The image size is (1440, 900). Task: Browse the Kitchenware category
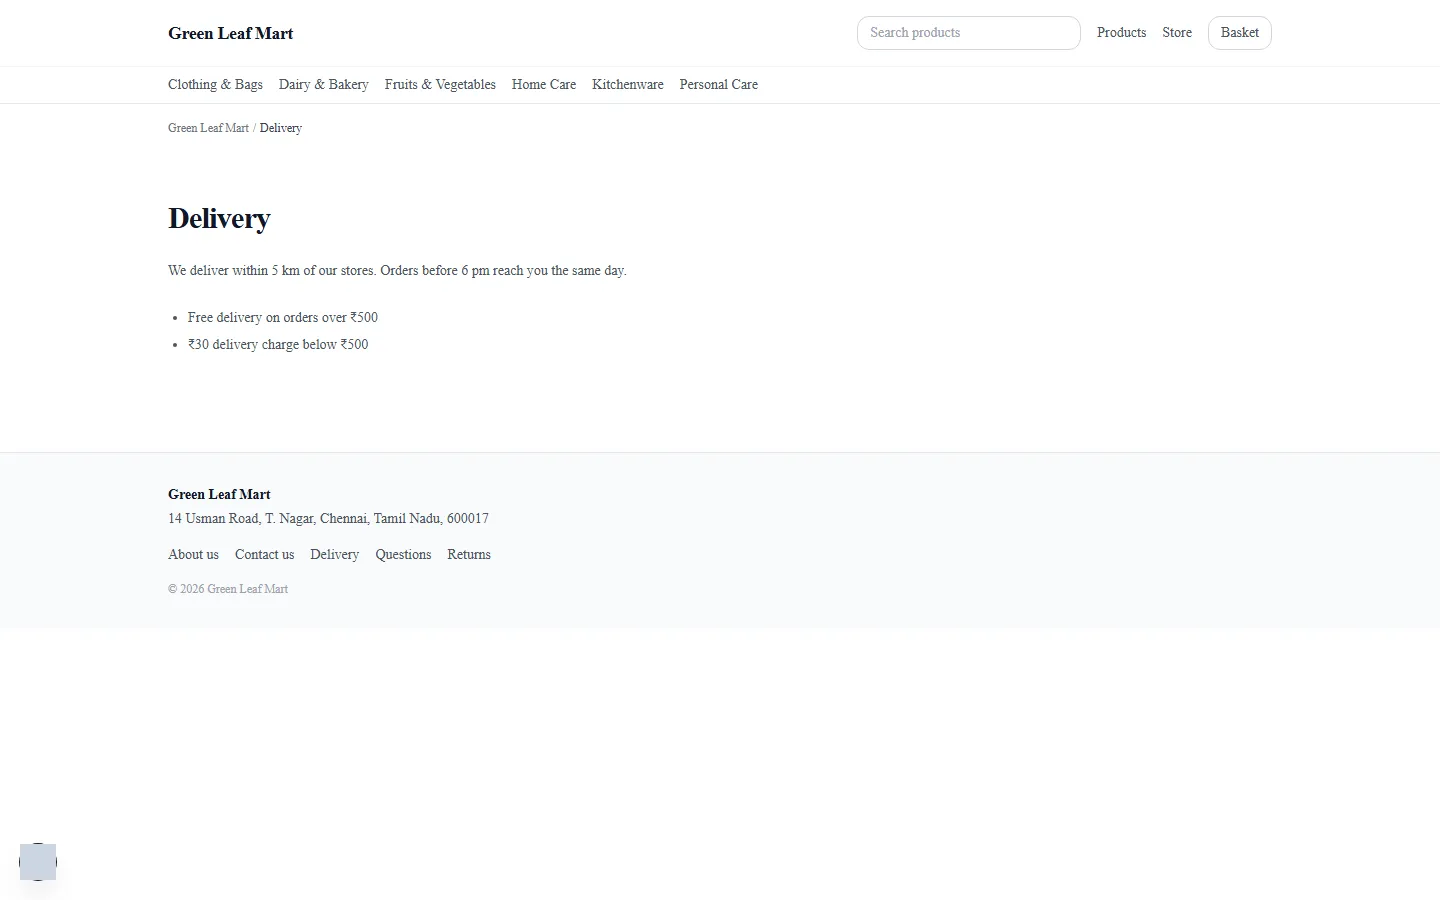pyautogui.click(x=628, y=85)
